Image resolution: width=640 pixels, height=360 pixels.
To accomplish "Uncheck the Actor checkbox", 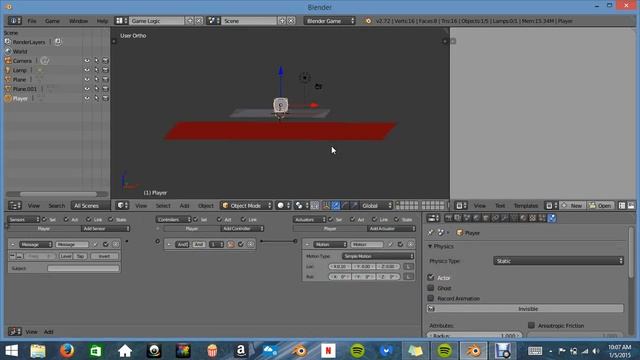I will pyautogui.click(x=431, y=278).
